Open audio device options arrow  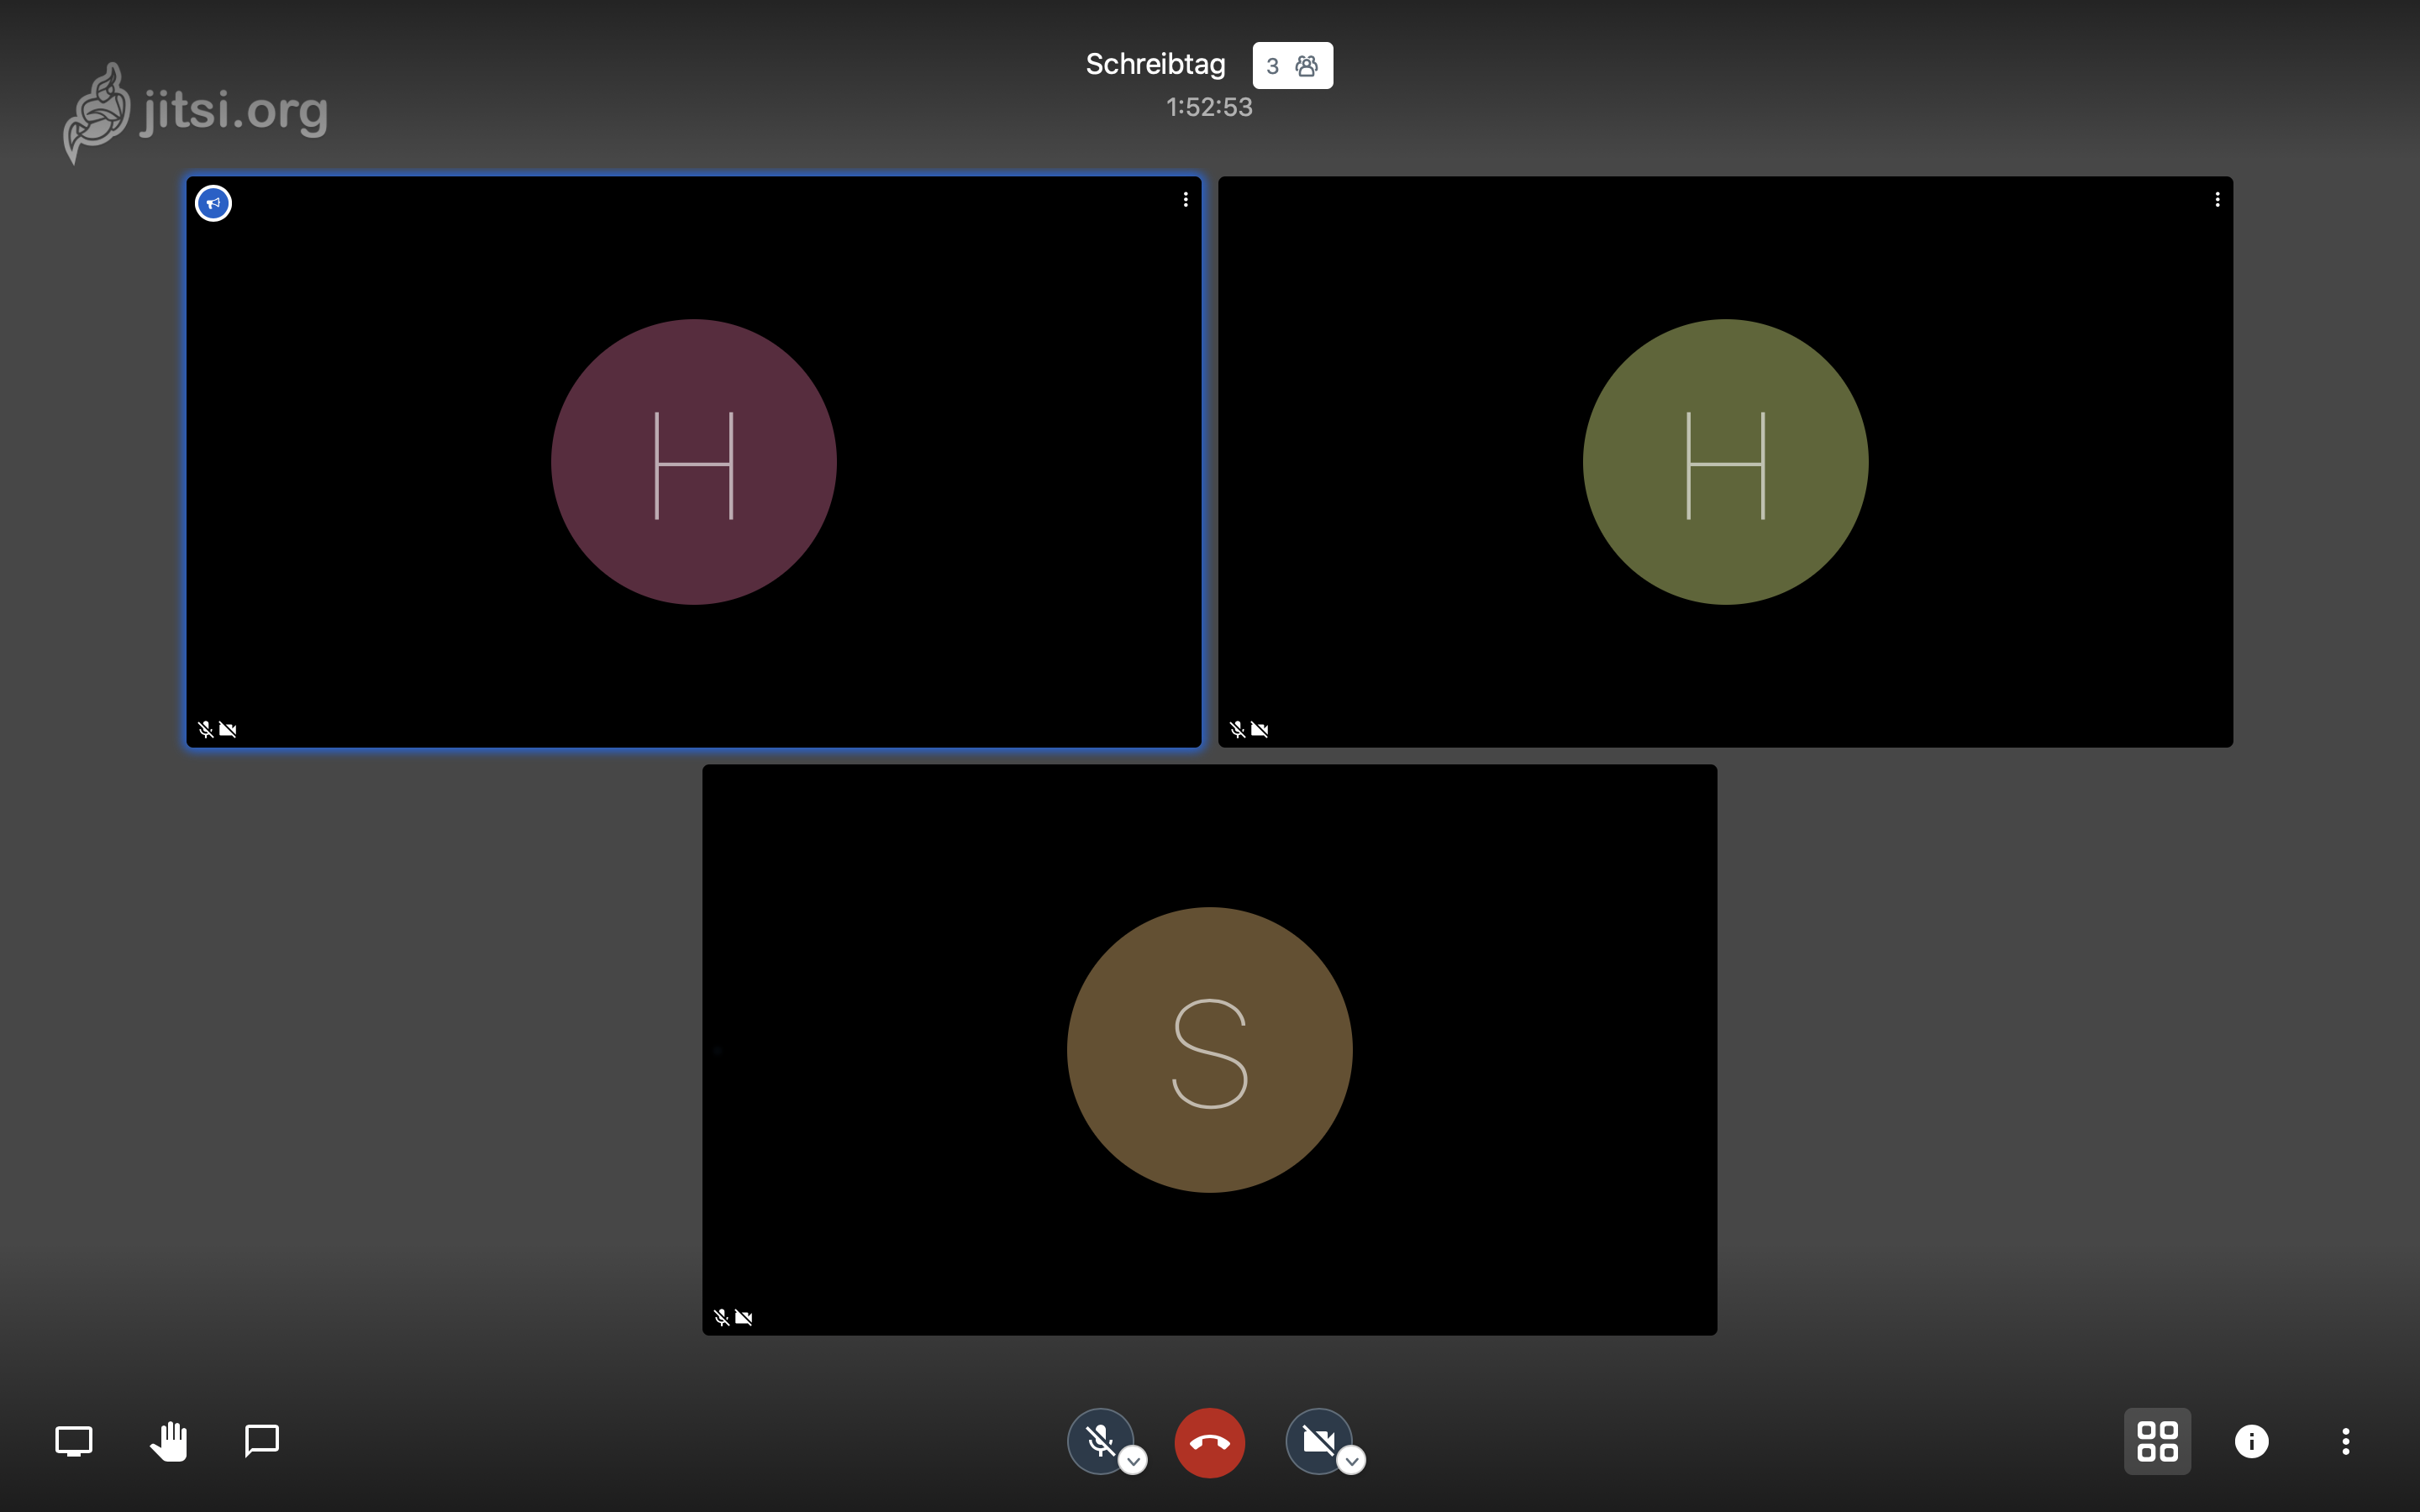(x=1133, y=1461)
